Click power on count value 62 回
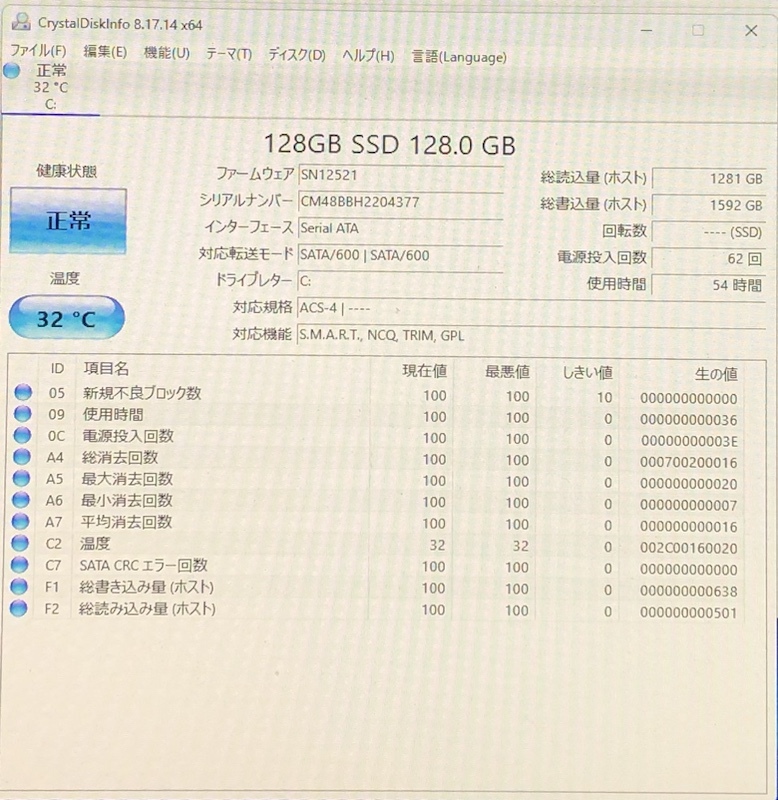Viewport: 778px width, 800px height. click(709, 258)
